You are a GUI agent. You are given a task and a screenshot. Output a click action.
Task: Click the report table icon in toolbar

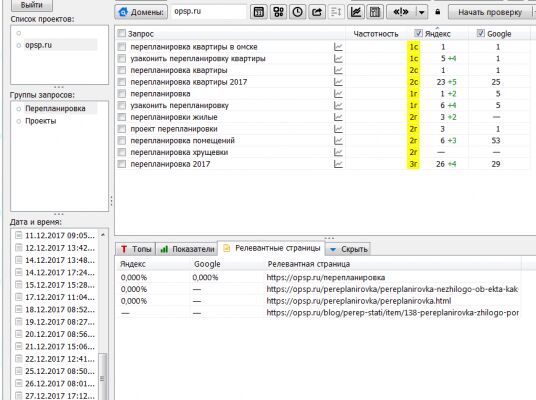375,12
